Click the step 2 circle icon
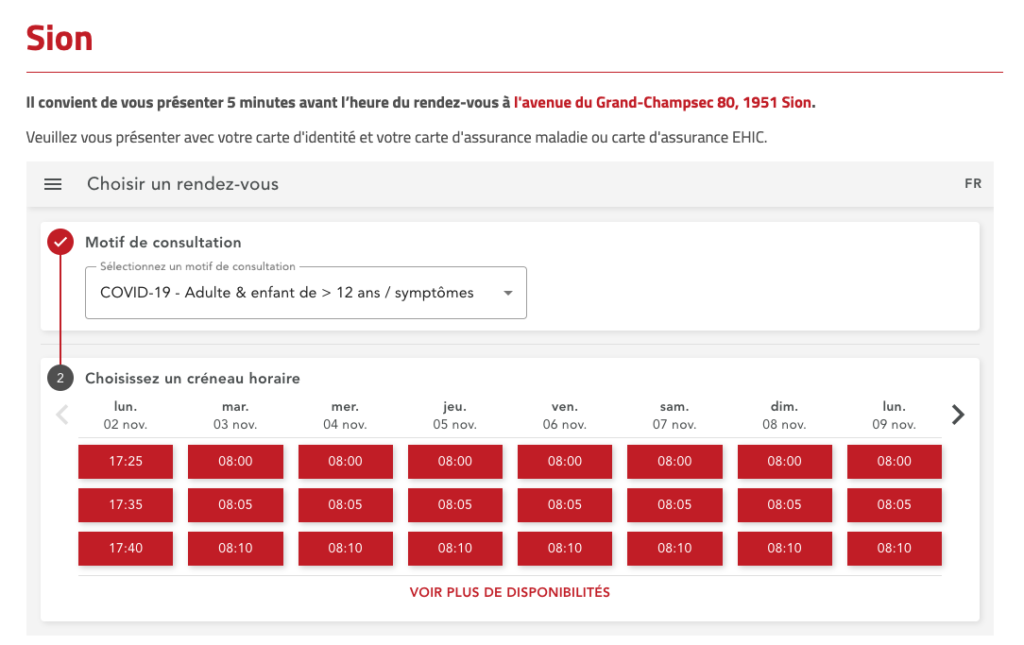Viewport: 1024px width, 645px height. (60, 378)
